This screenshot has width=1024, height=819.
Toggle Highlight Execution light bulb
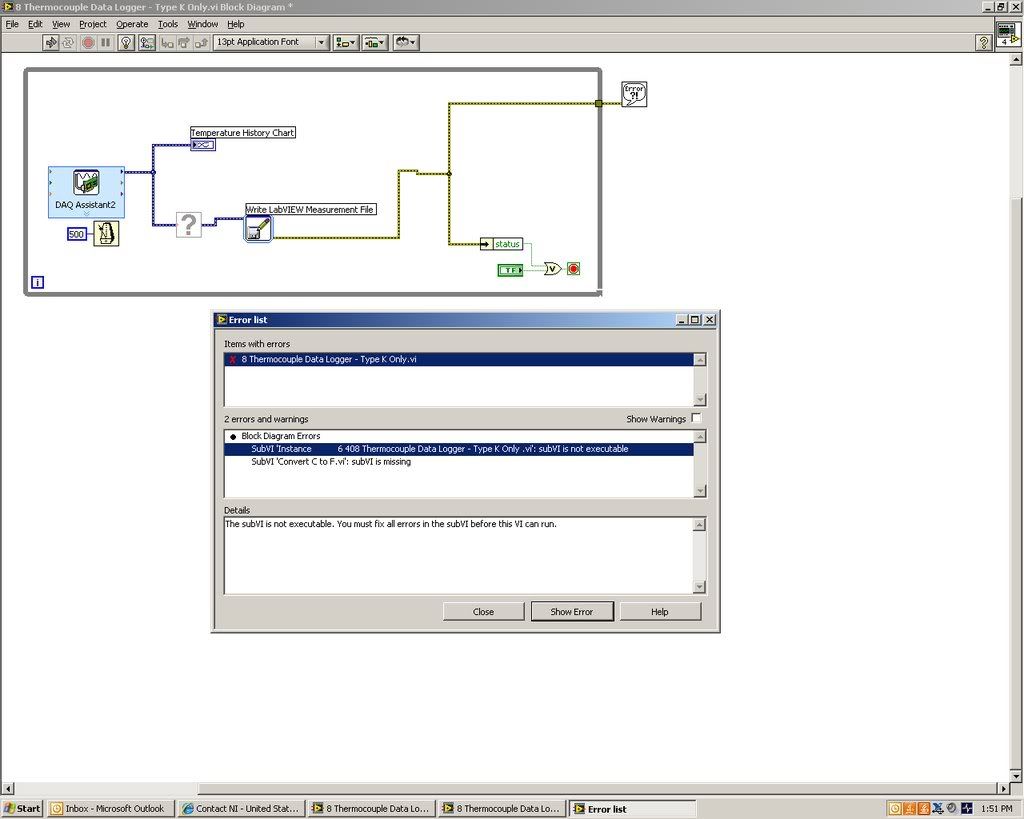126,42
